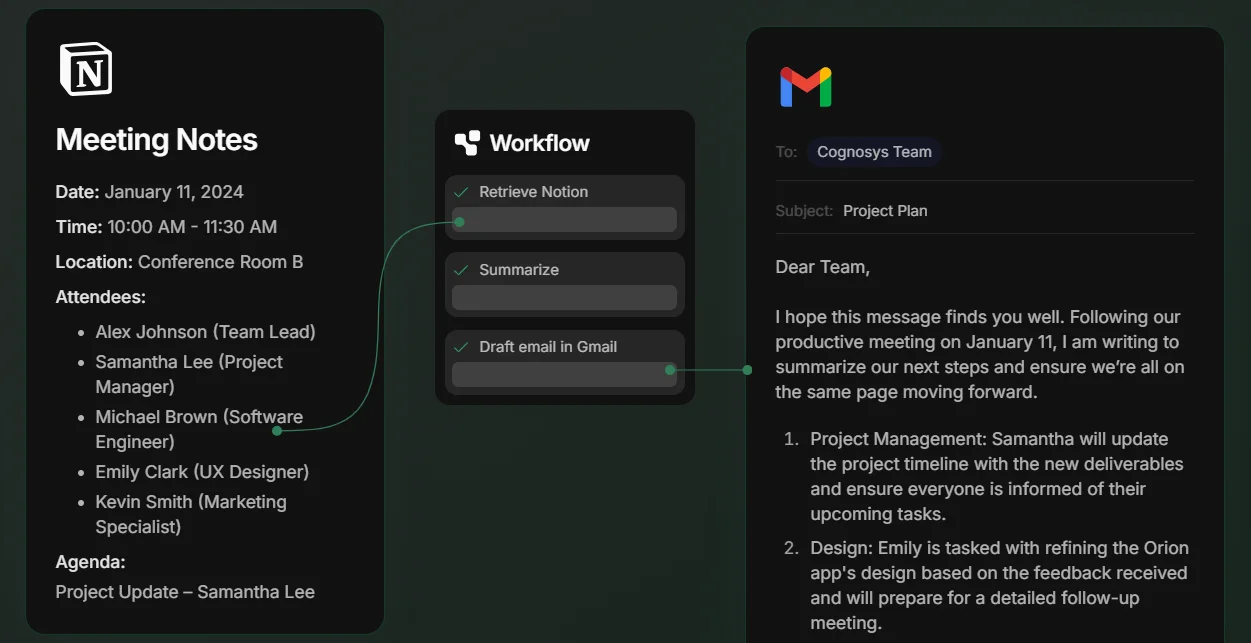Screen dimensions: 1251x643
Task: Click the Workflow panel title
Action: tap(540, 143)
